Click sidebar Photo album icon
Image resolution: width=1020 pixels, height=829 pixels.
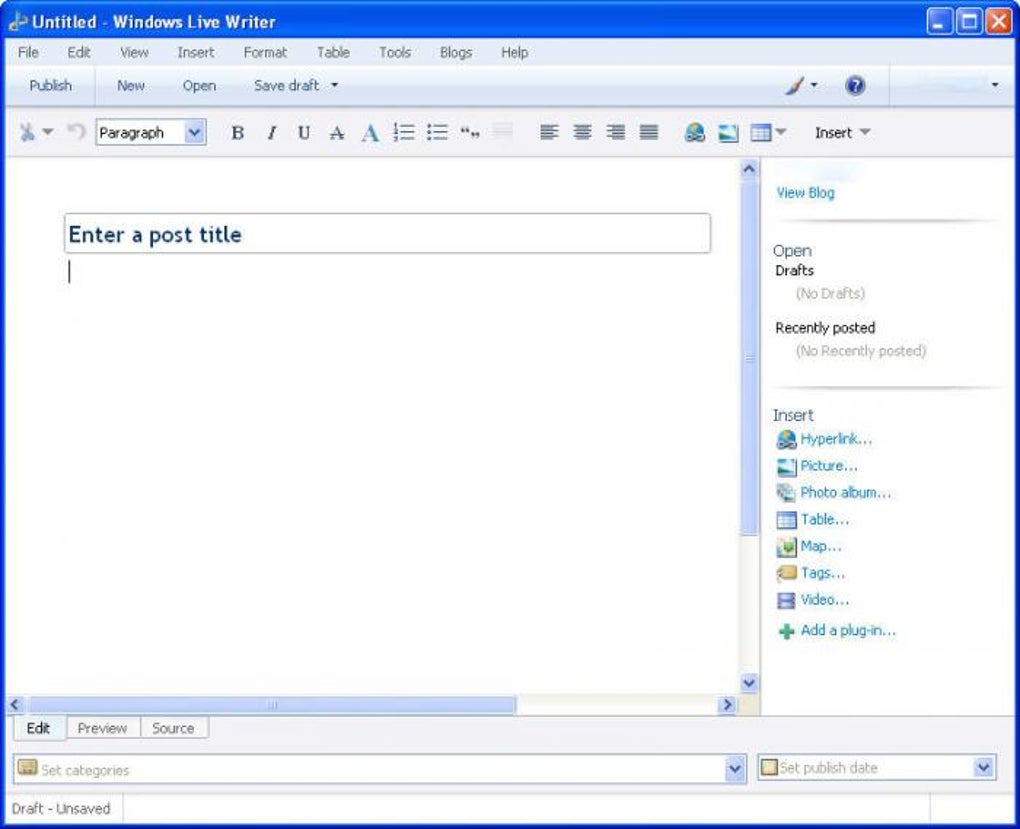click(x=786, y=493)
